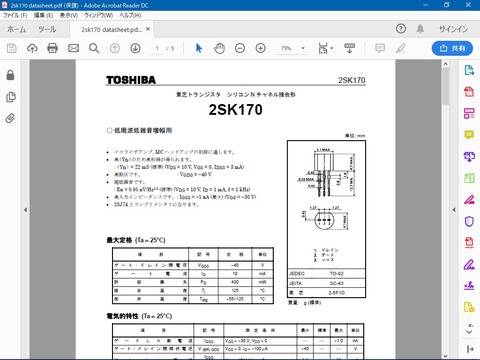This screenshot has height=360, width=480.
Task: Click the vertical scrollbar thumb
Action: pyautogui.click(x=446, y=87)
